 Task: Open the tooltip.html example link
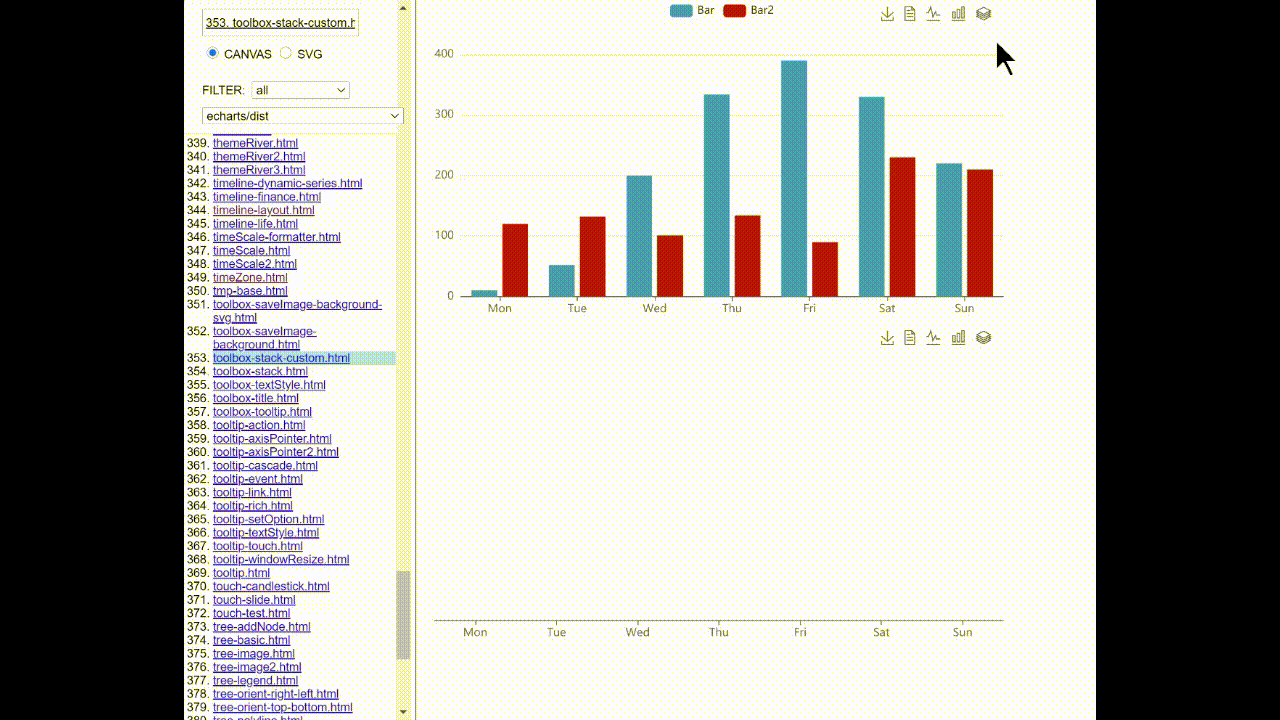240,572
